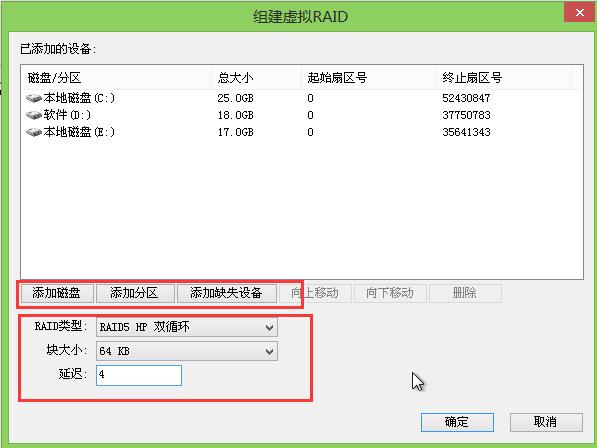This screenshot has height=448, width=597.
Task: Click the drive icon for 本地磁盘 (C:)
Action: [x=34, y=98]
